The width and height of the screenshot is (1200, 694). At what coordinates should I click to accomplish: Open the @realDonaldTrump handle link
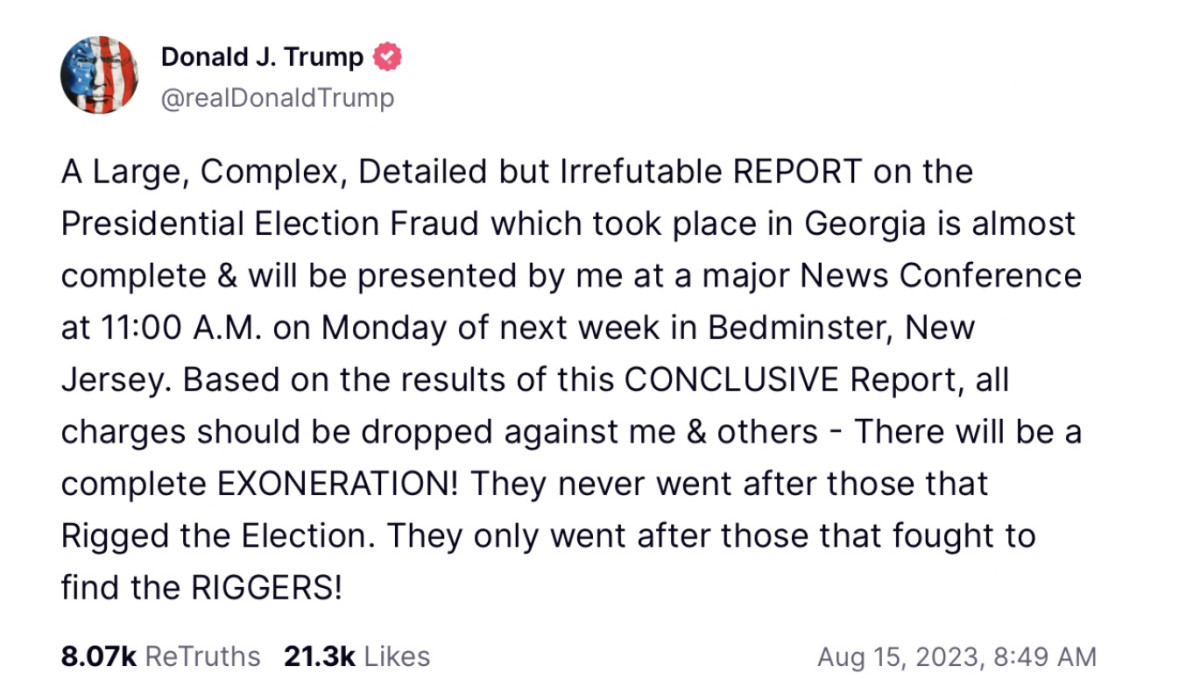pos(277,97)
